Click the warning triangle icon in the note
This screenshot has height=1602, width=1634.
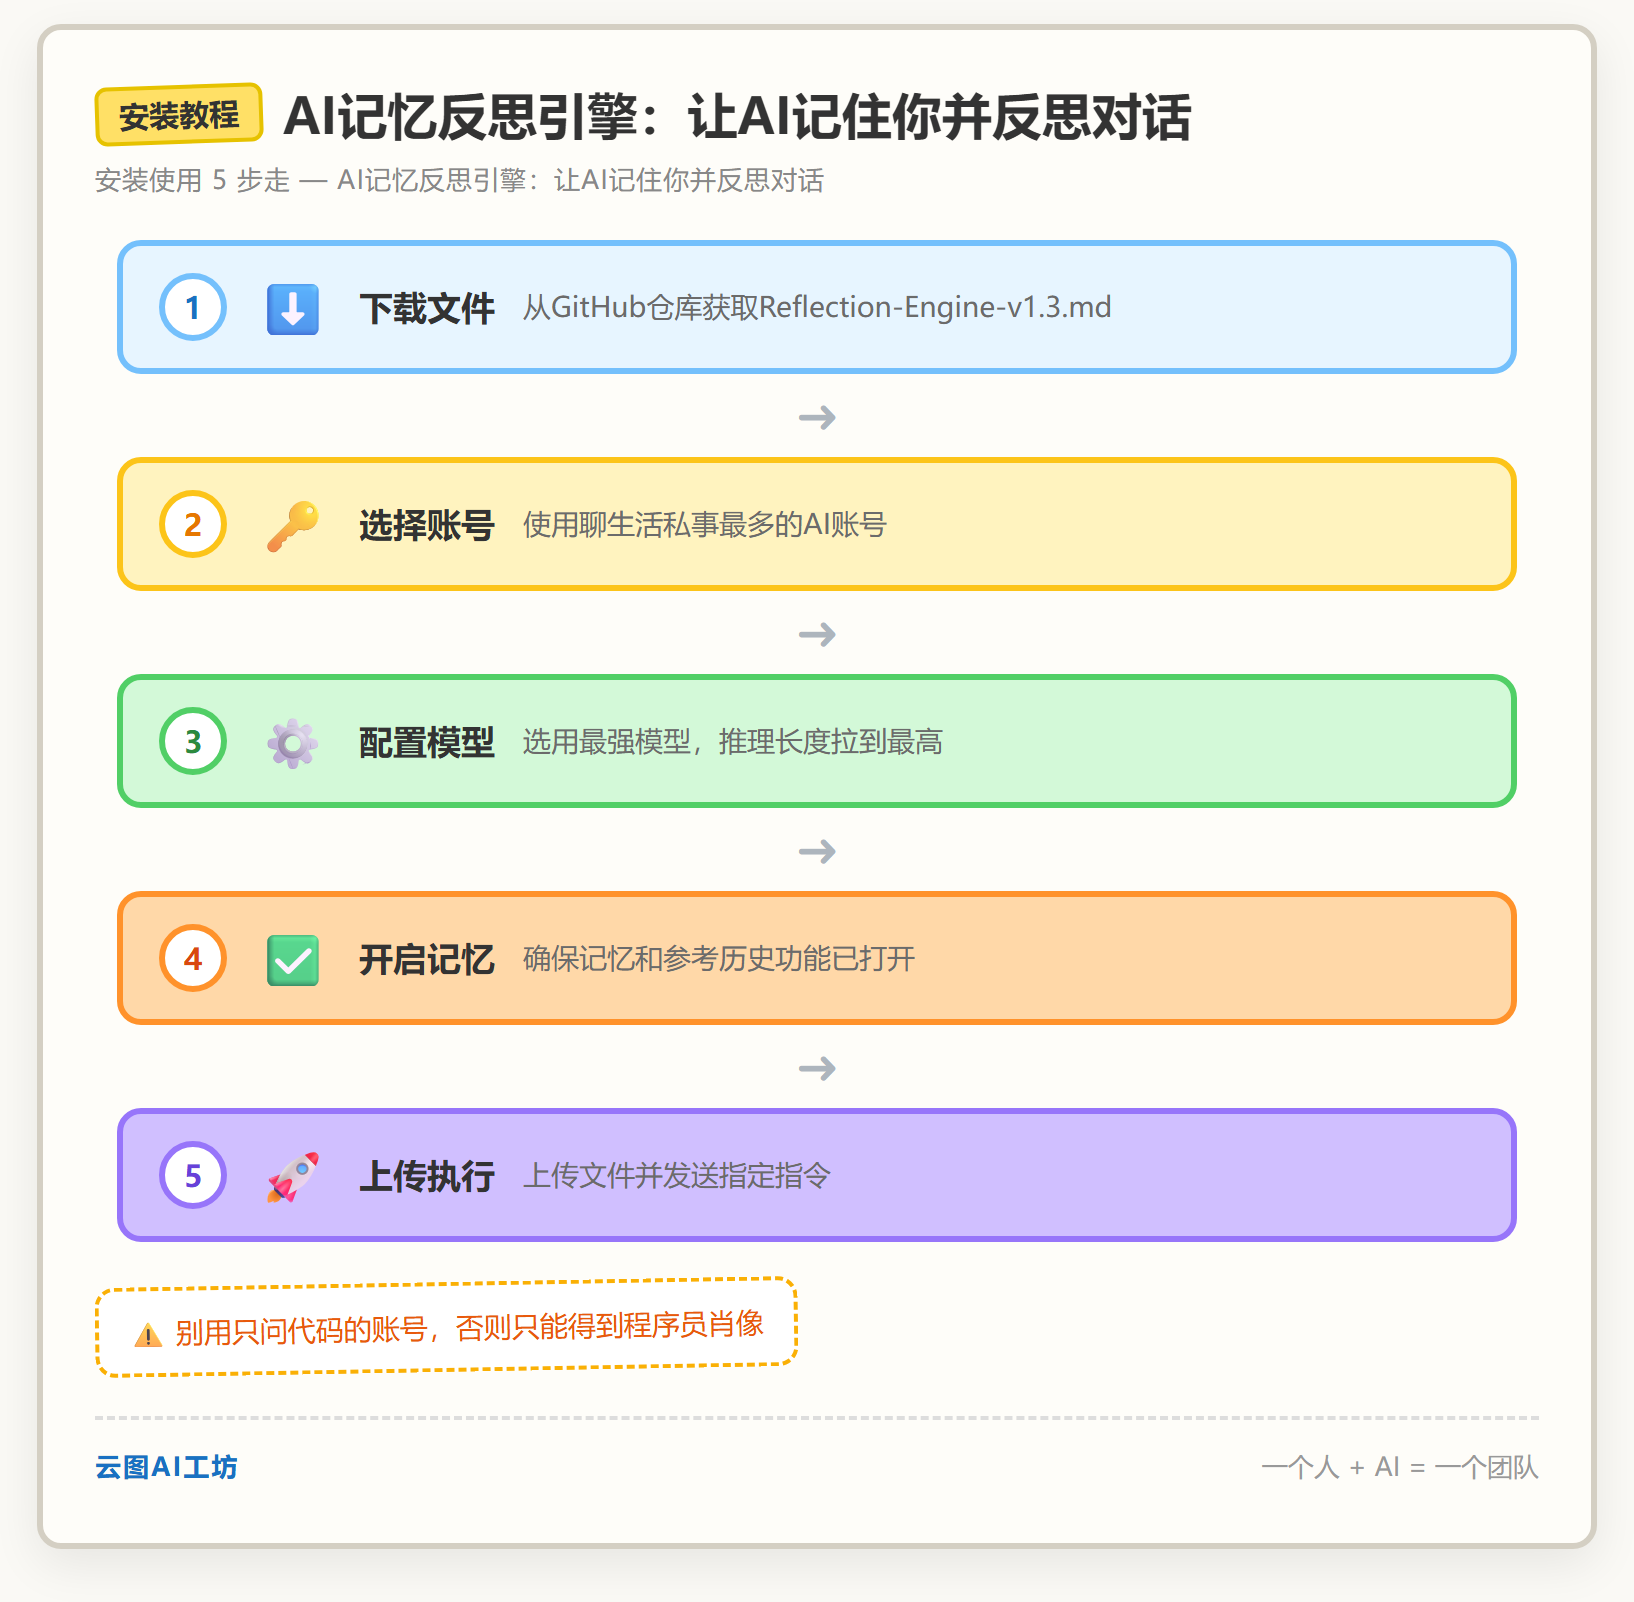[x=148, y=1335]
